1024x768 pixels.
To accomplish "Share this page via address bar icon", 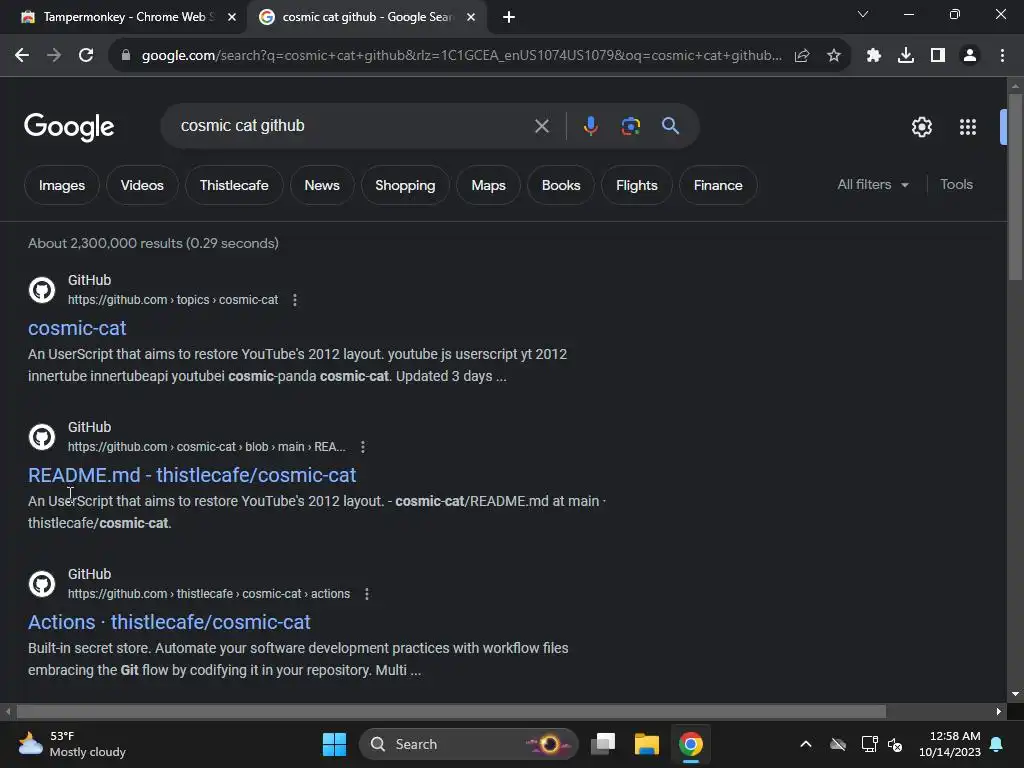I will tap(802, 56).
